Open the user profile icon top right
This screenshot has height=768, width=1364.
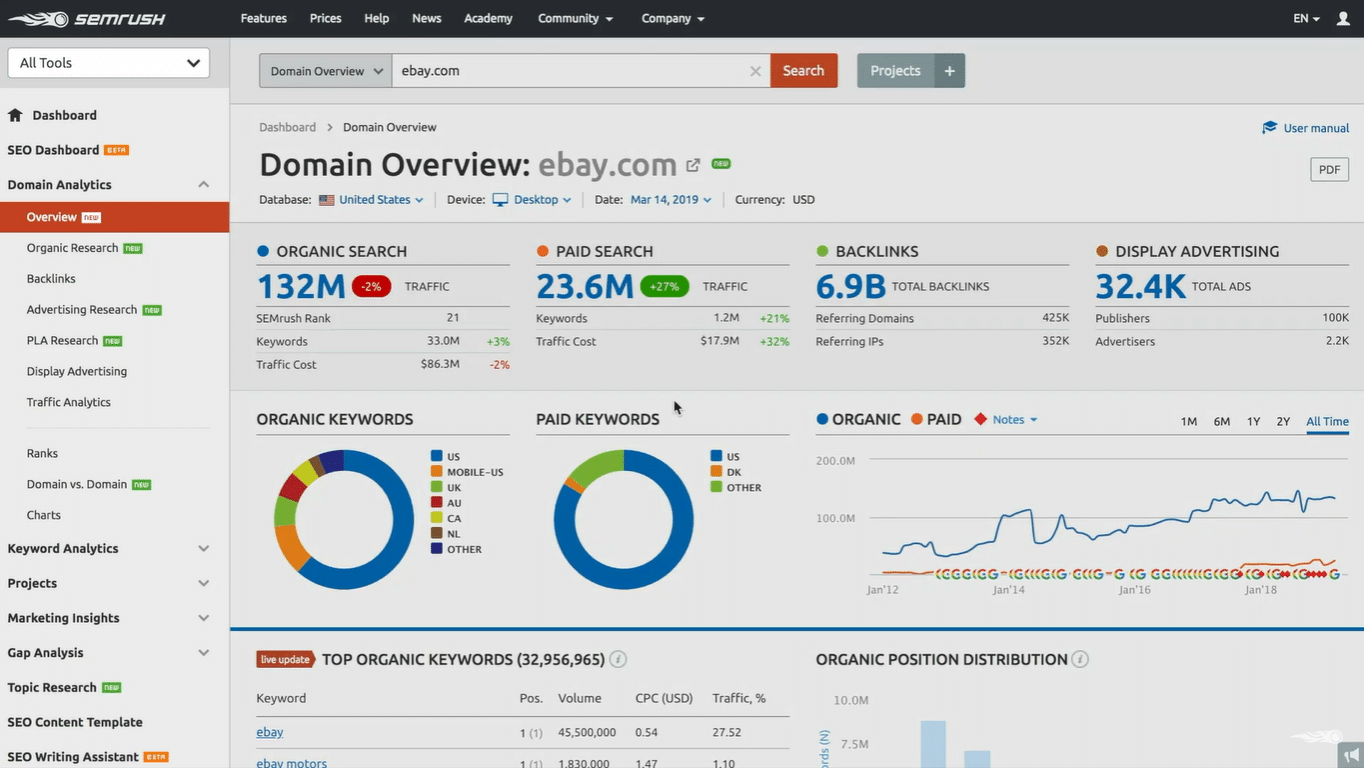click(1342, 17)
